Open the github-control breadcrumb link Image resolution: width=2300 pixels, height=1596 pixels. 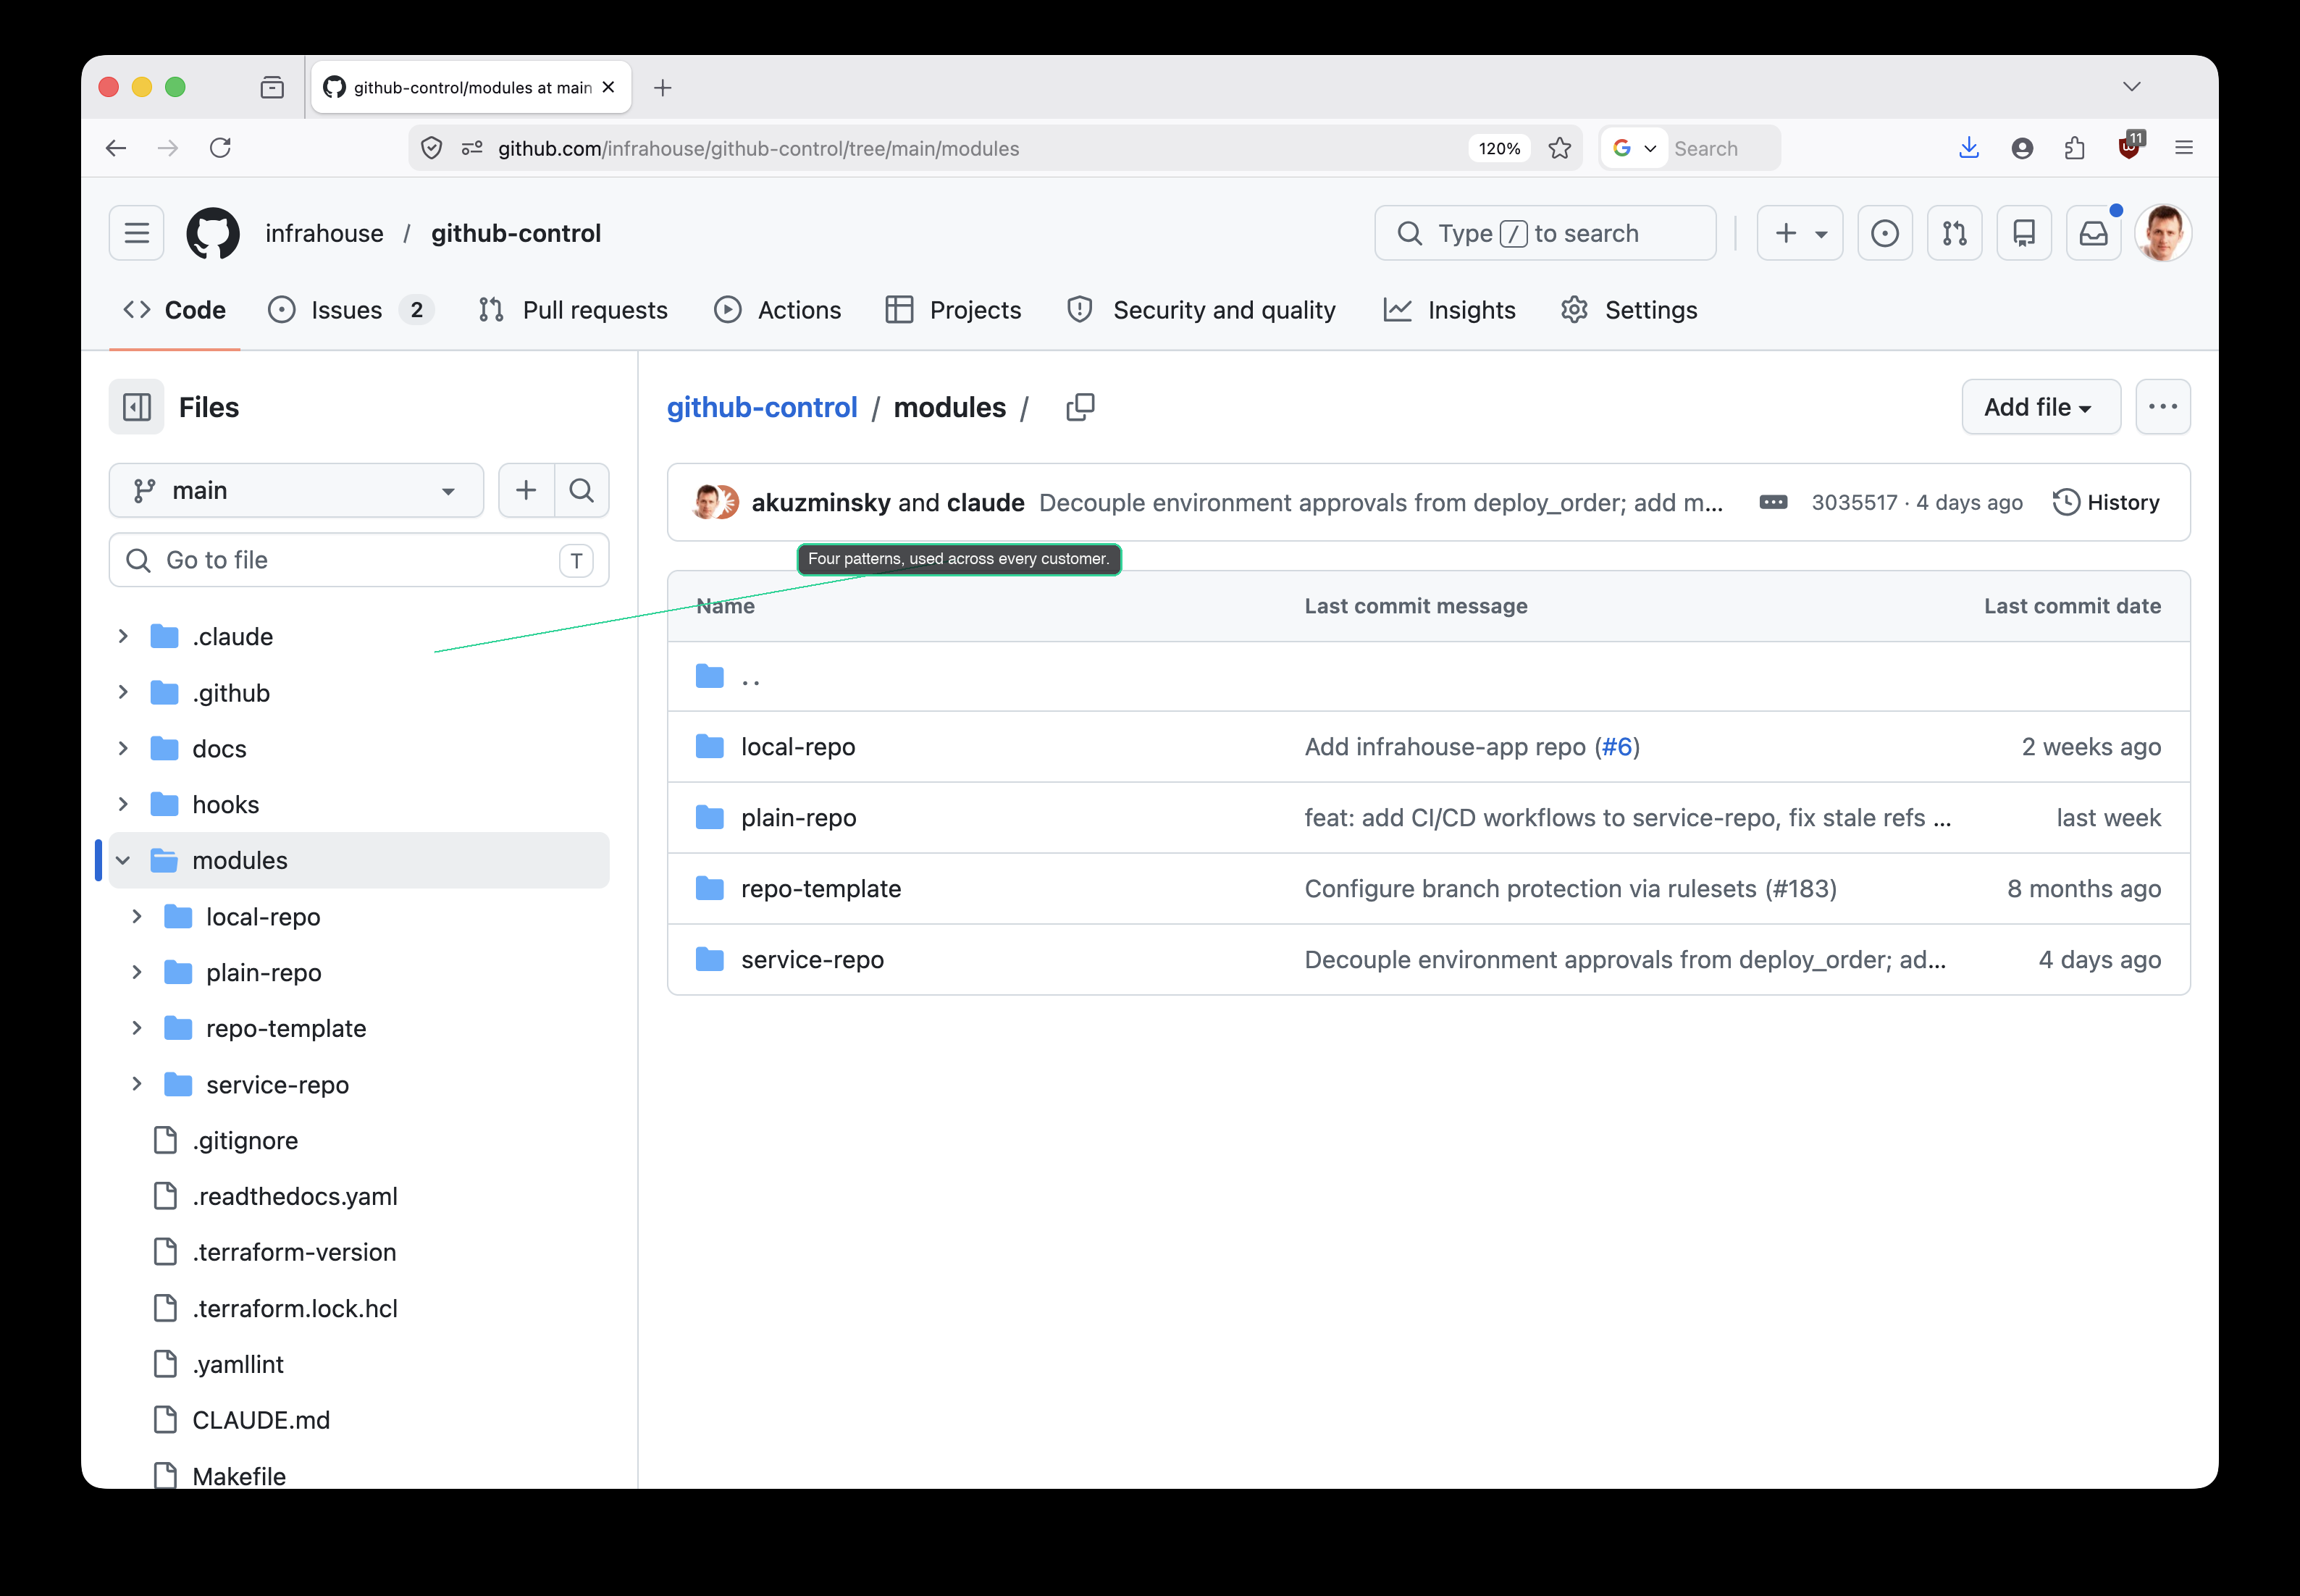tap(762, 407)
